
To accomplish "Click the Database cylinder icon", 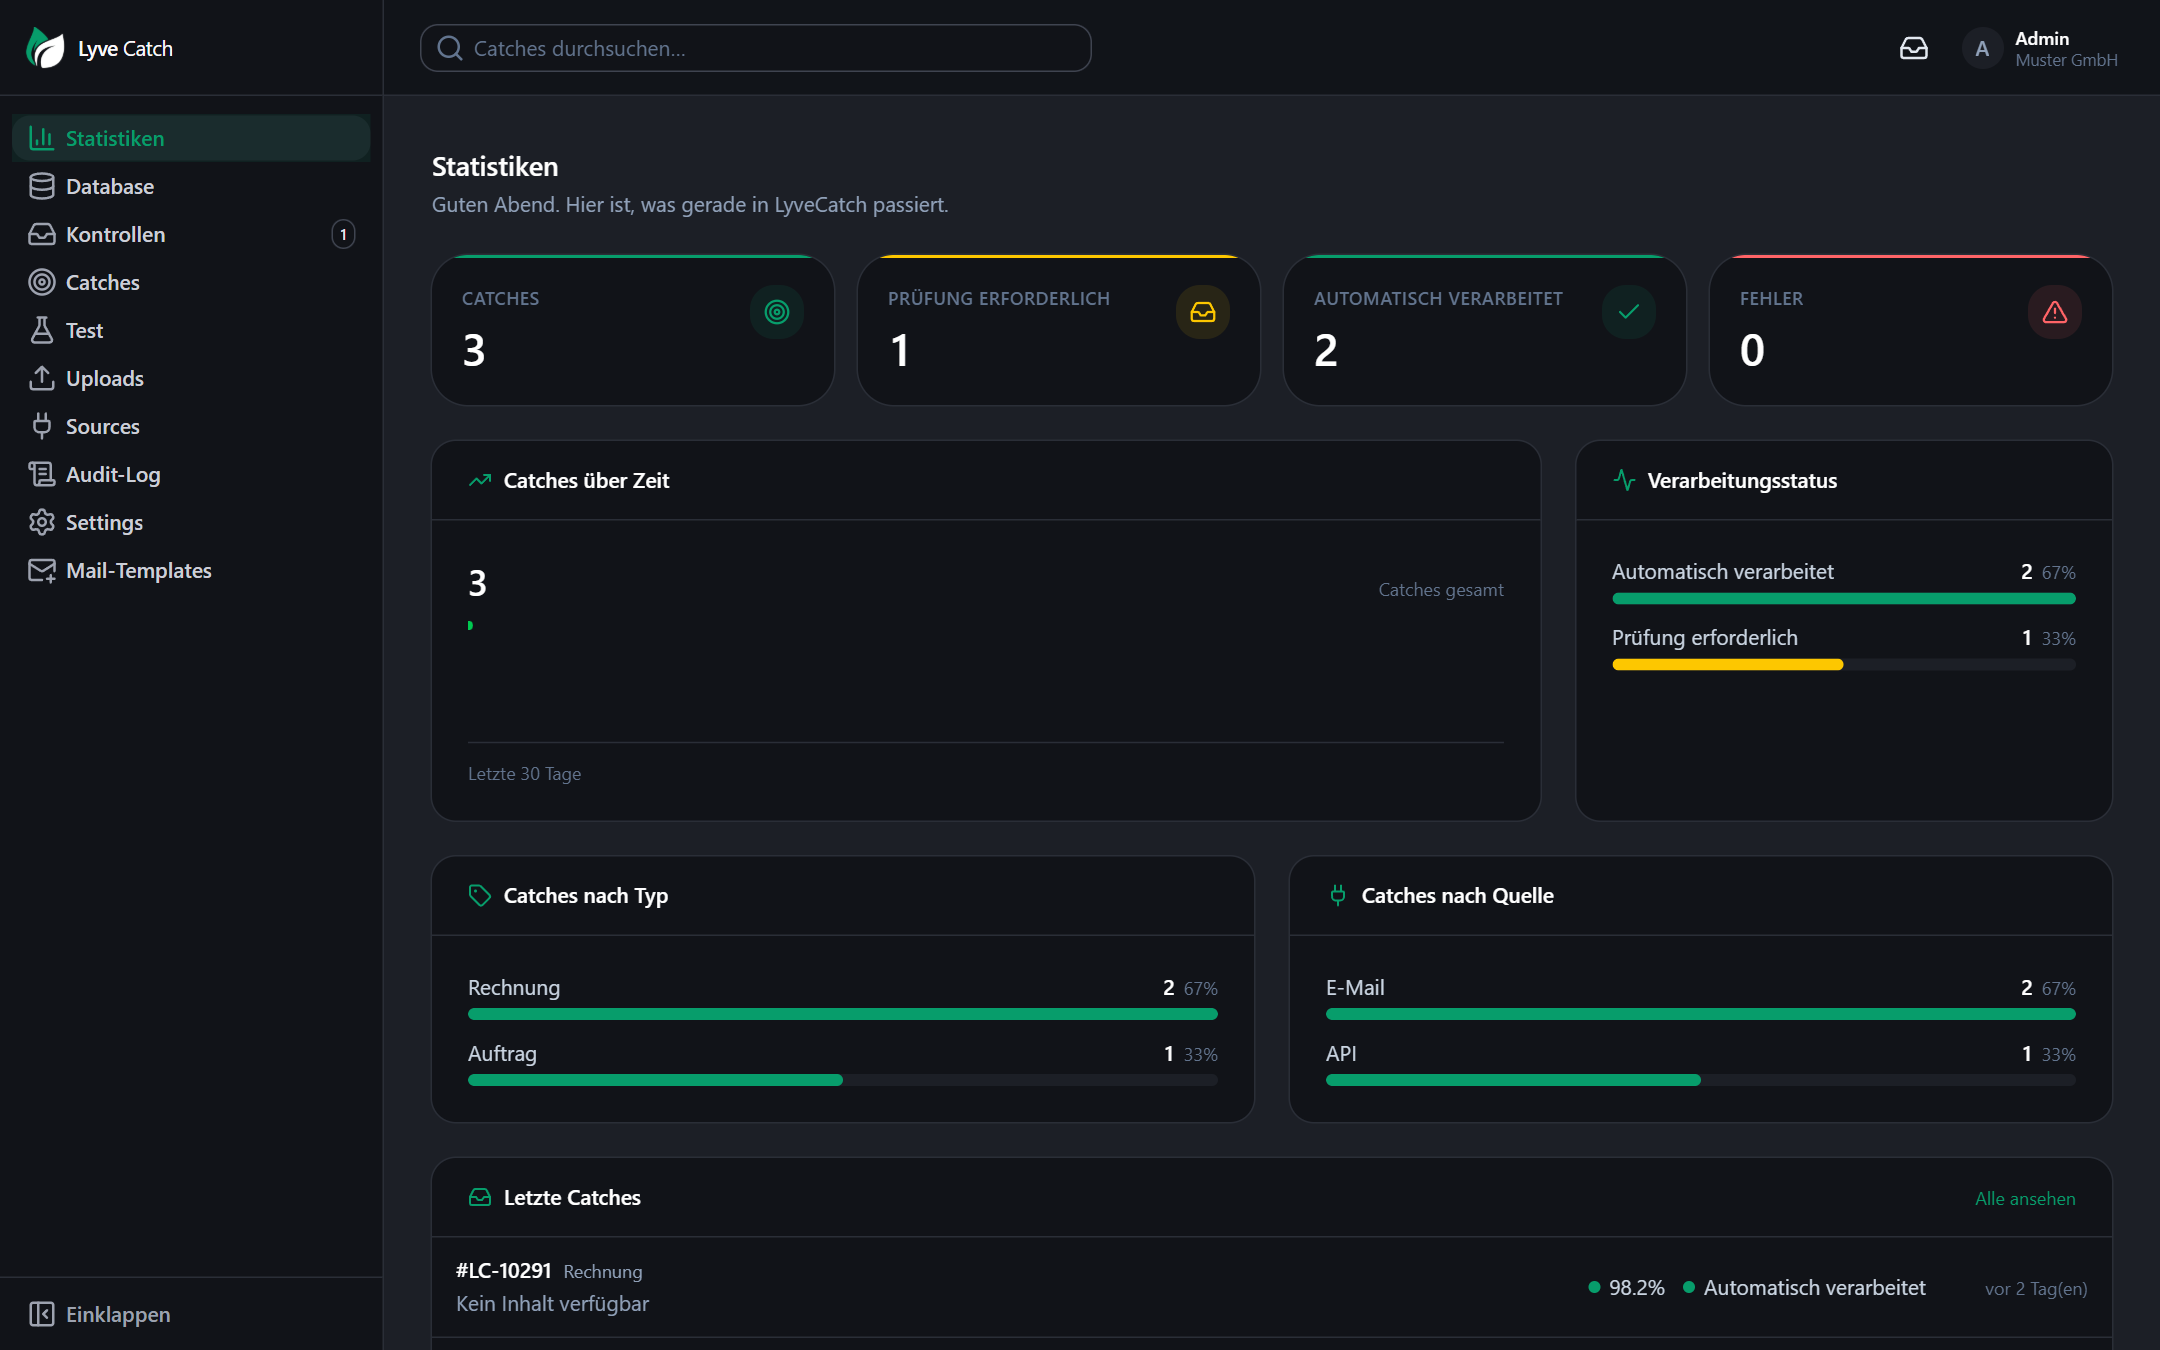I will click(42, 186).
